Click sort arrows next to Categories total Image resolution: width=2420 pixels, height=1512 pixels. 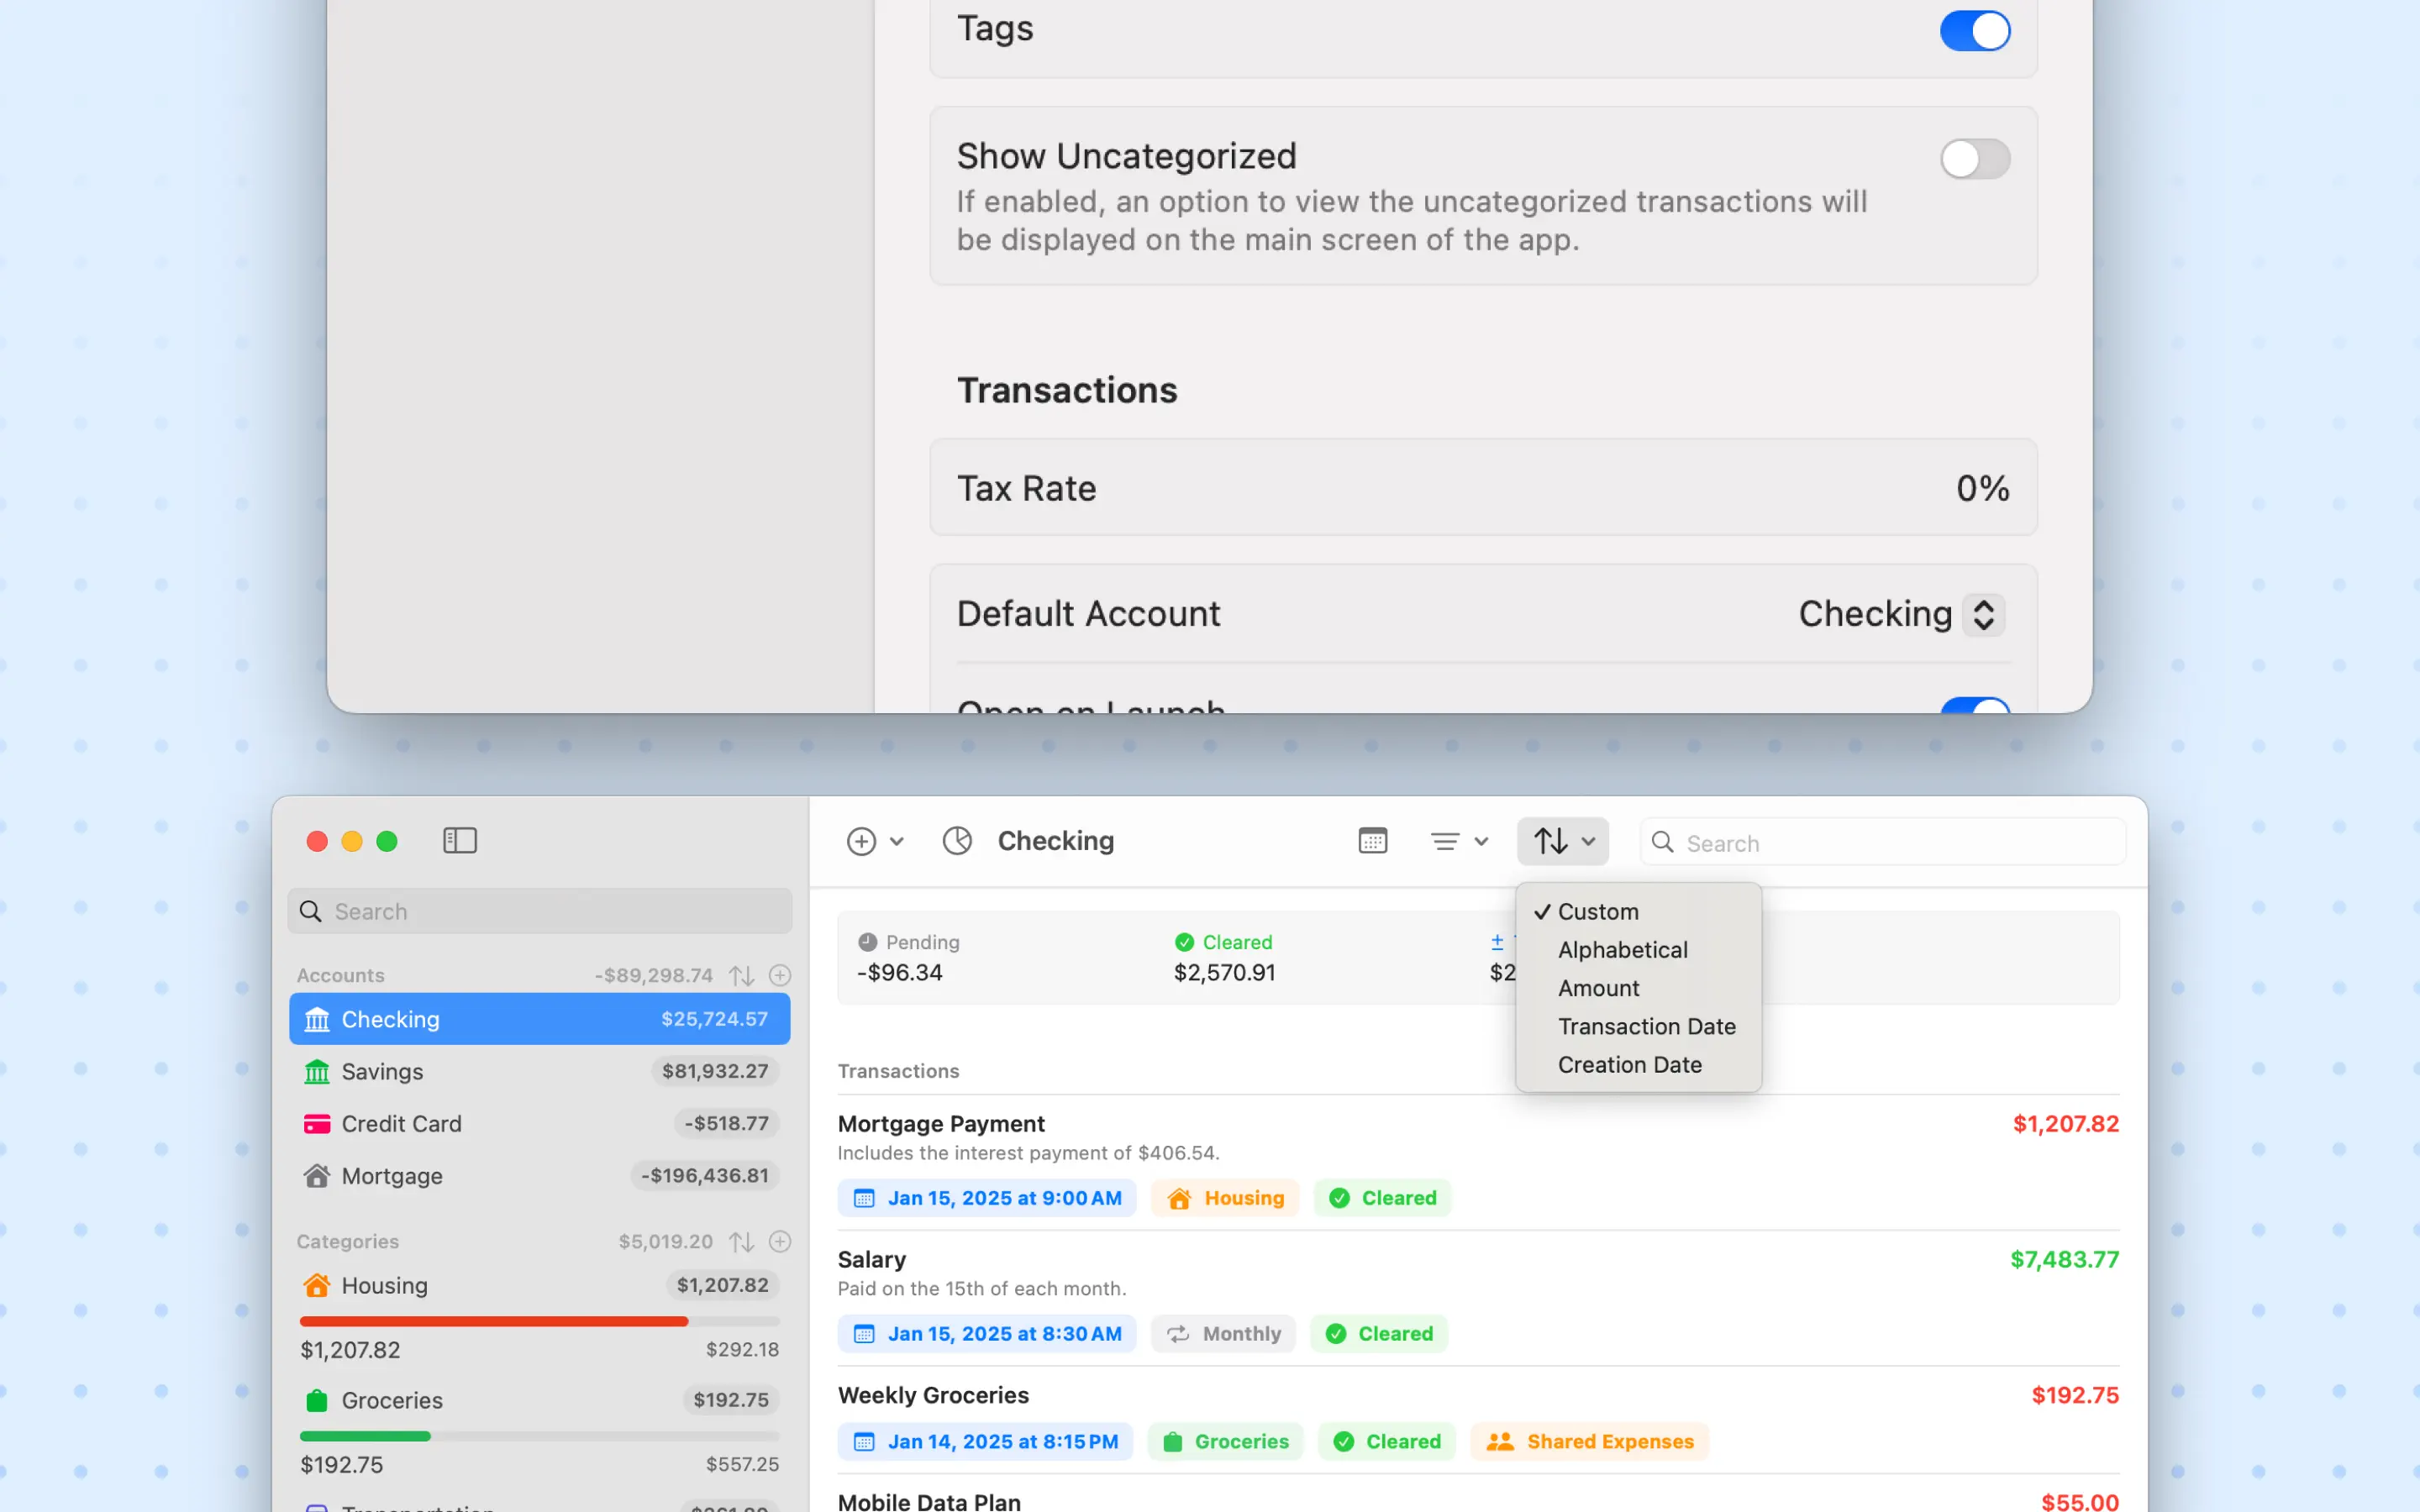pyautogui.click(x=741, y=1241)
